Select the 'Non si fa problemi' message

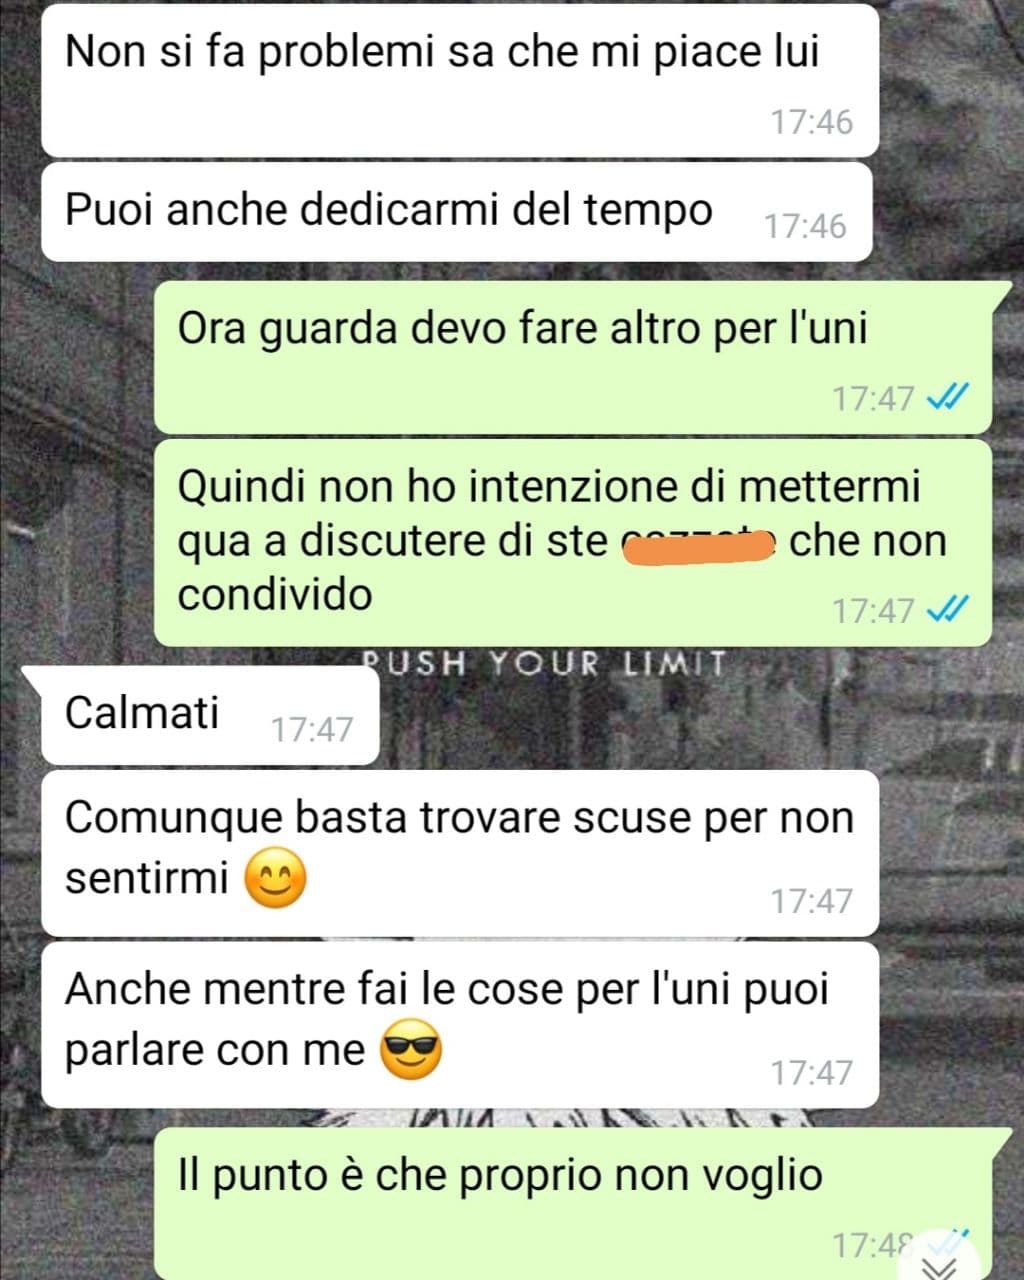(x=459, y=81)
